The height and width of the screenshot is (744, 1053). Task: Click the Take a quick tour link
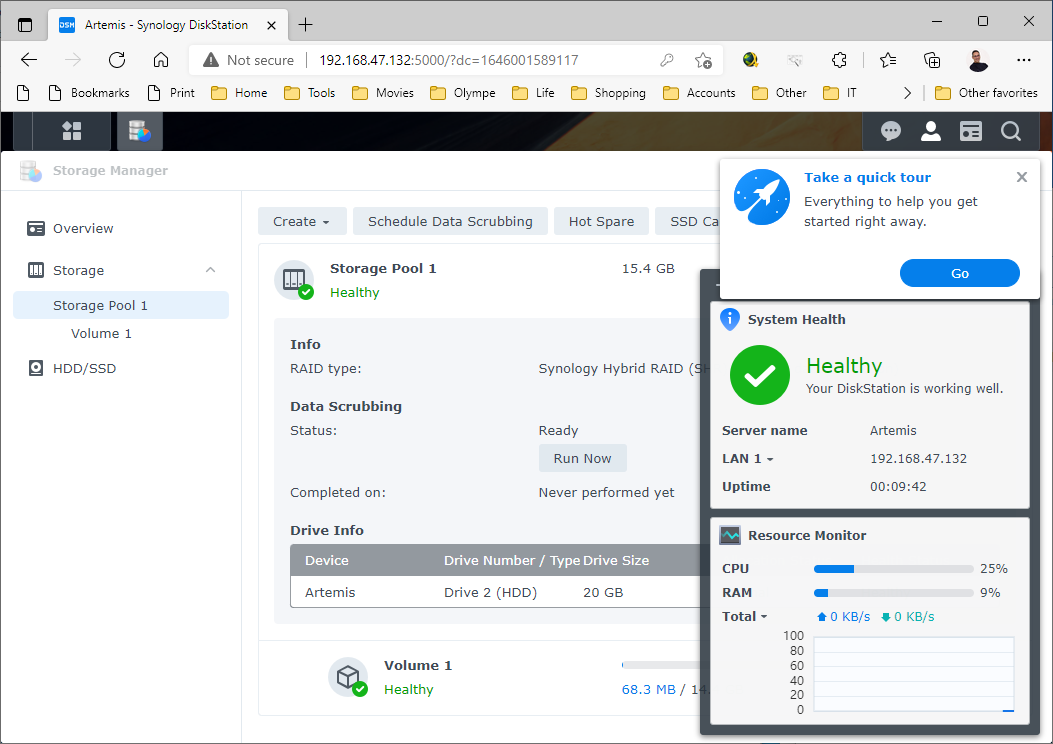point(868,177)
